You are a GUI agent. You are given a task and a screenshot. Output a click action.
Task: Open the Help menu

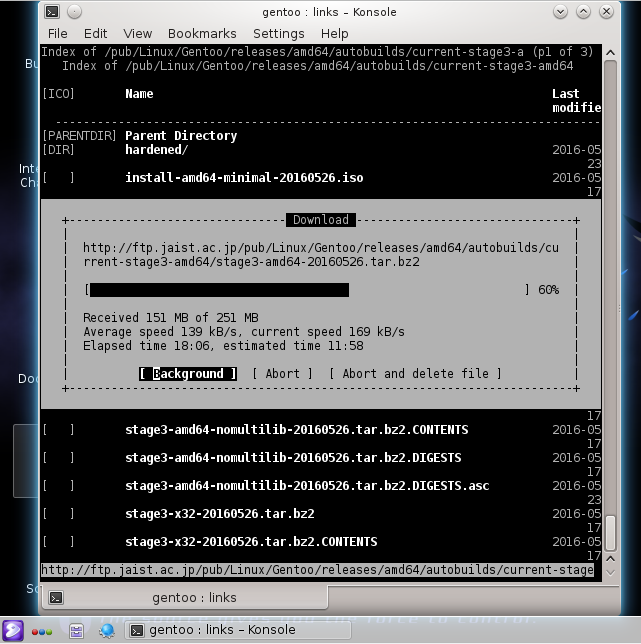coord(335,34)
